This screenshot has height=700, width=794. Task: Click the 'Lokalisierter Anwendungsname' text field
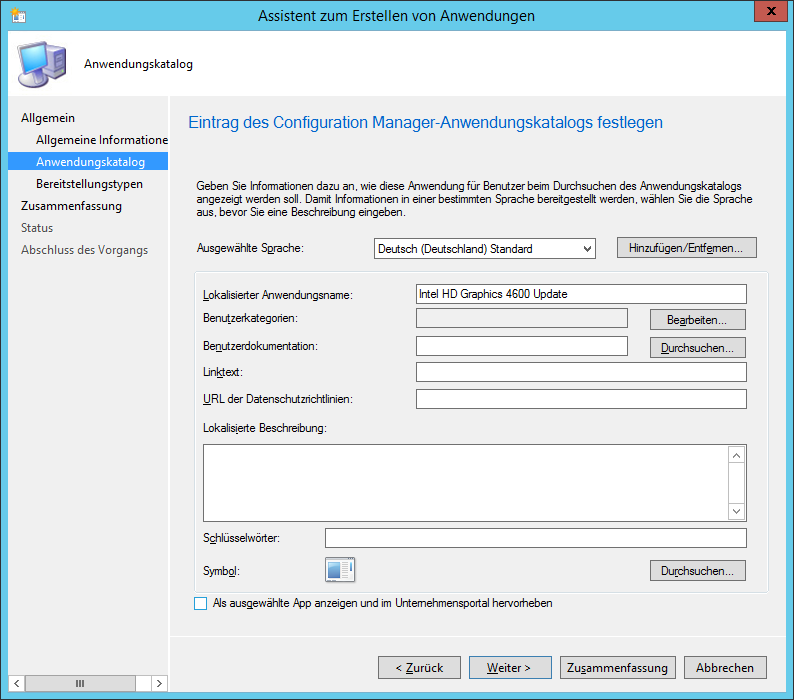pyautogui.click(x=580, y=294)
